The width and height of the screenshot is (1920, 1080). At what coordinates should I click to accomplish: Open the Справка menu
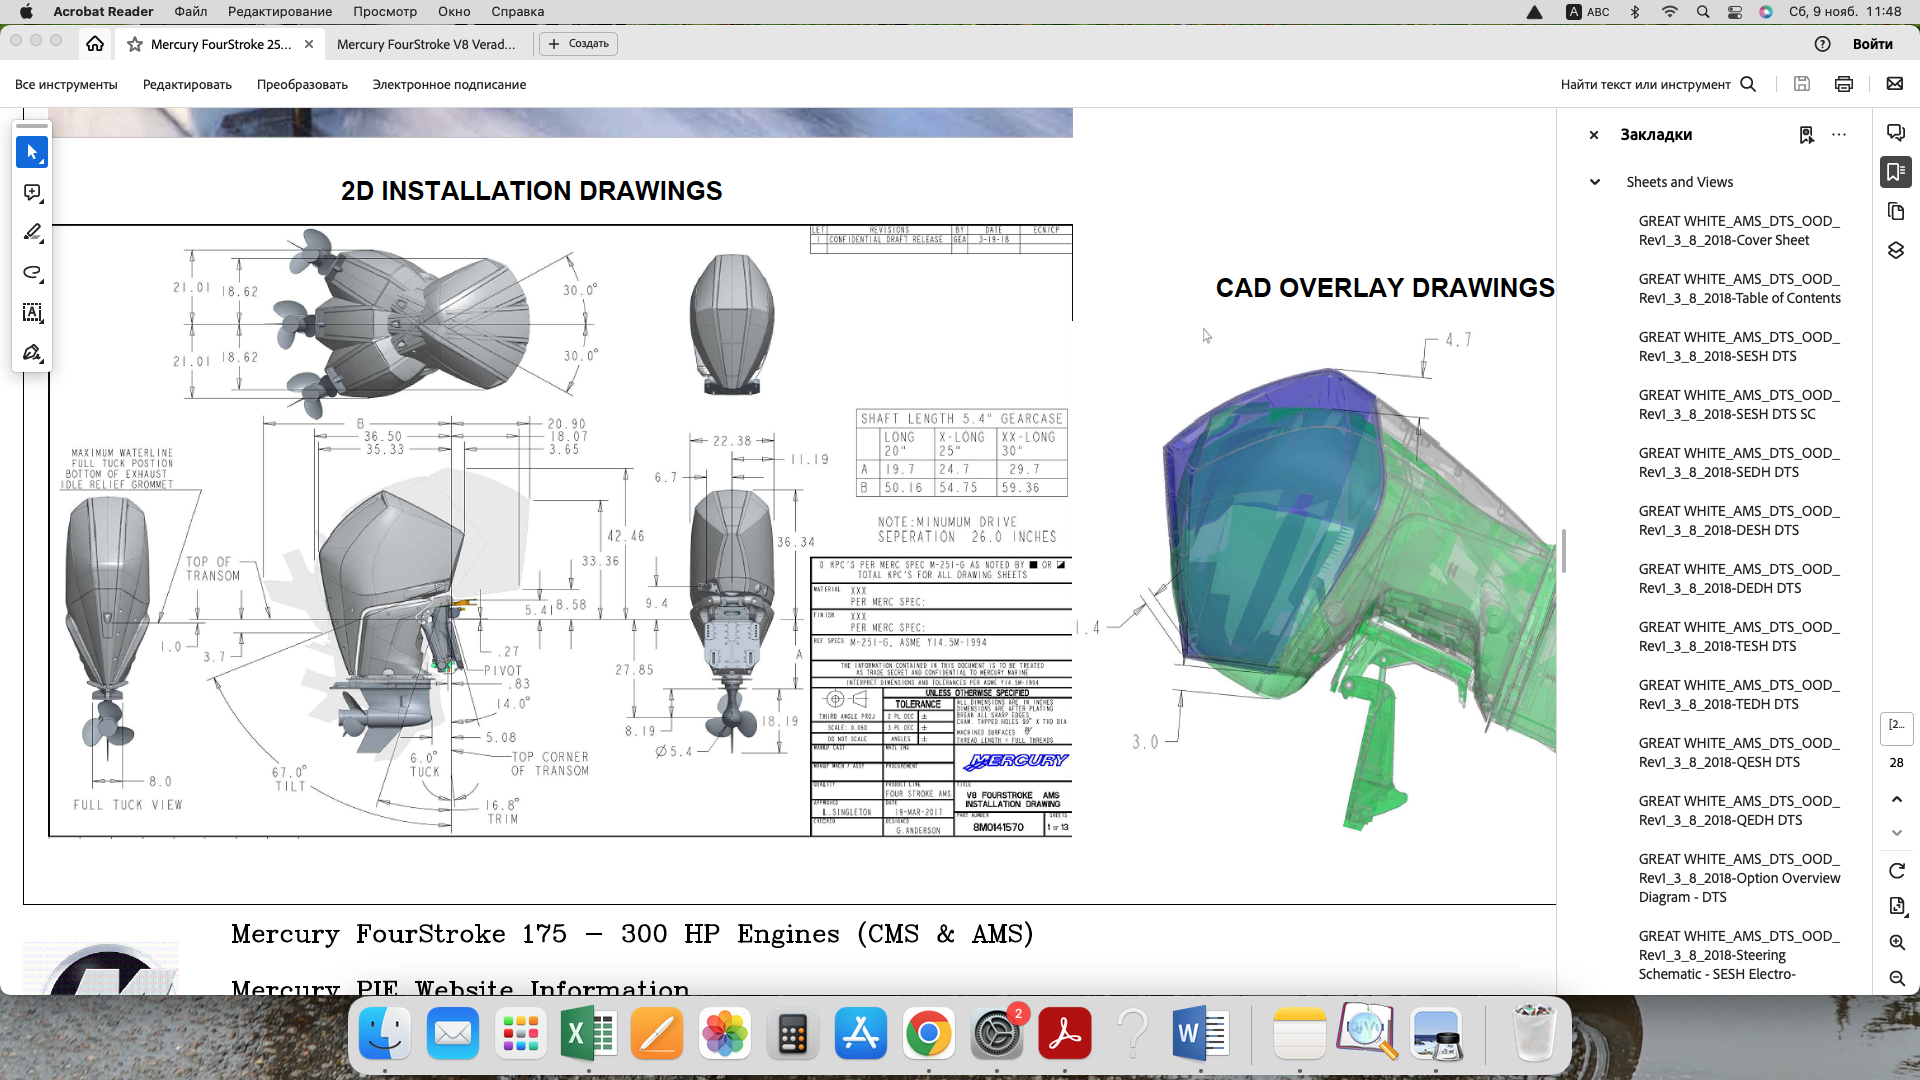[x=518, y=12]
